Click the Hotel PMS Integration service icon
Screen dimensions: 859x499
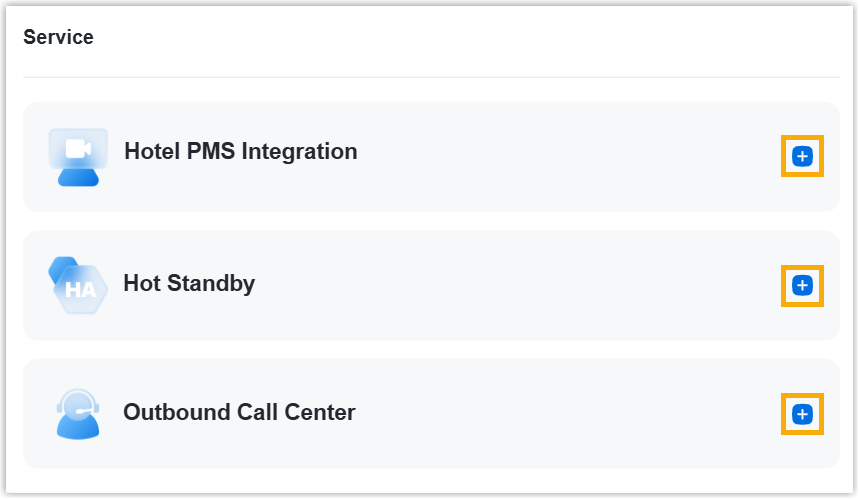pyautogui.click(x=78, y=157)
